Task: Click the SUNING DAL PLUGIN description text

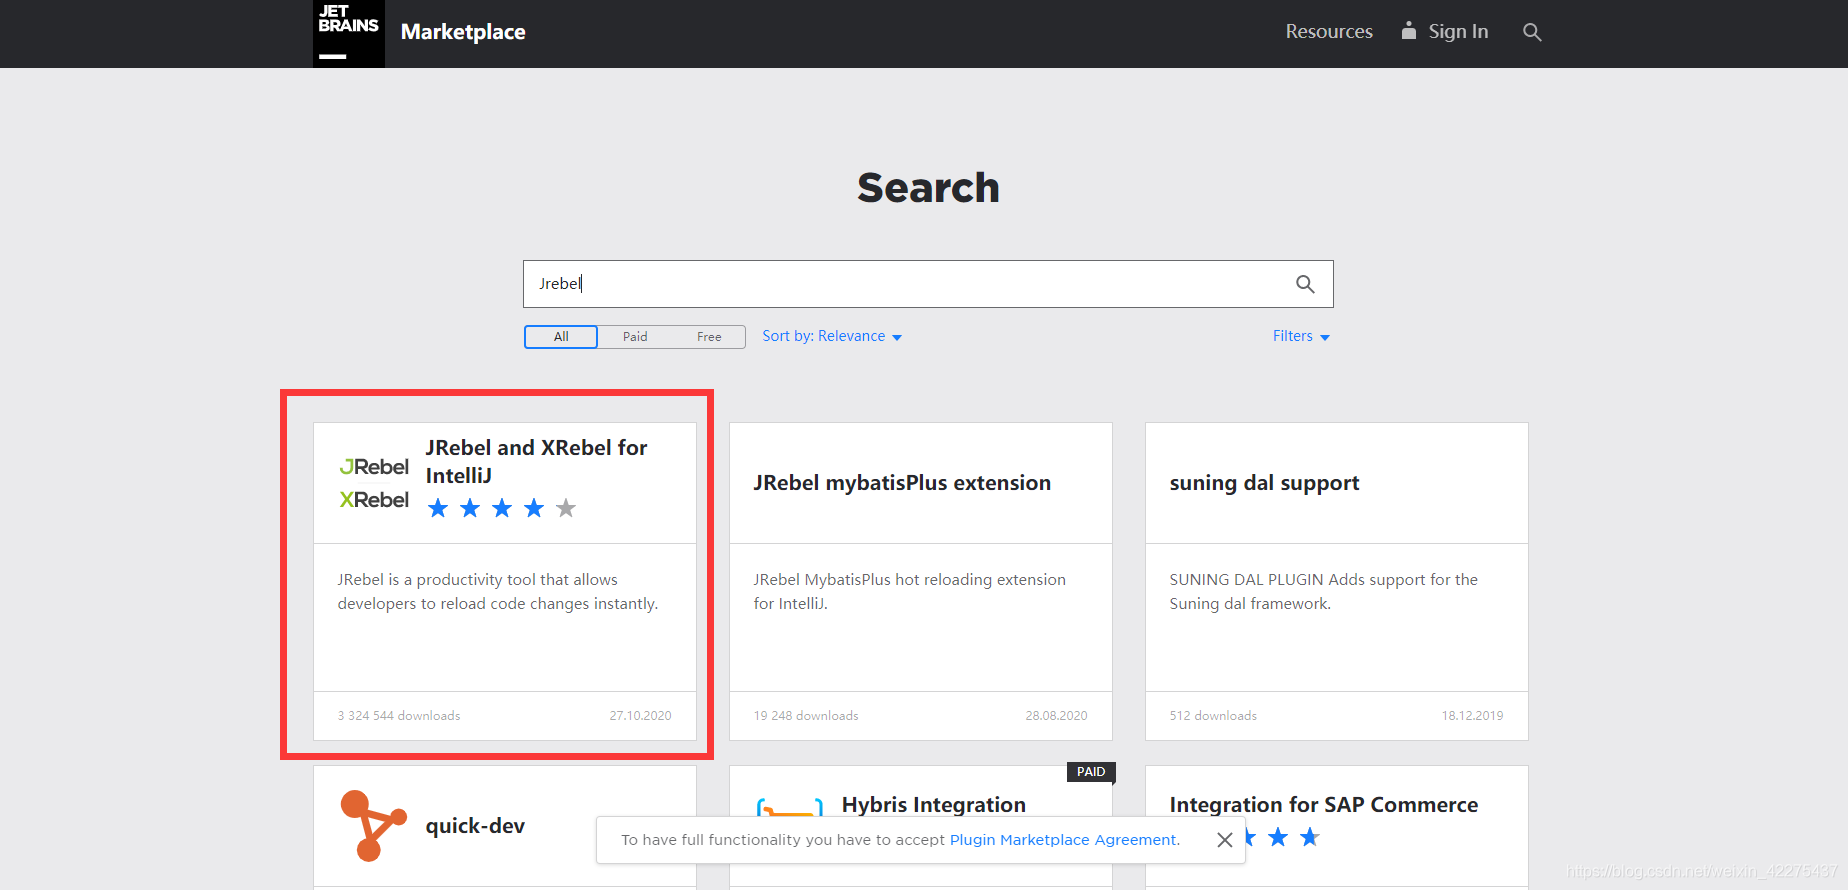Action: pos(1324,592)
